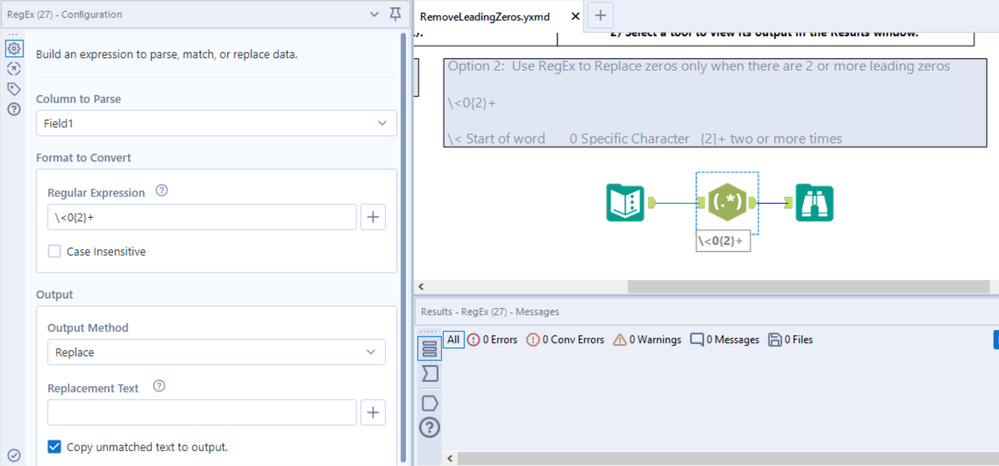
Task: Open the Annotation tag icon in sidebar
Action: point(13,89)
